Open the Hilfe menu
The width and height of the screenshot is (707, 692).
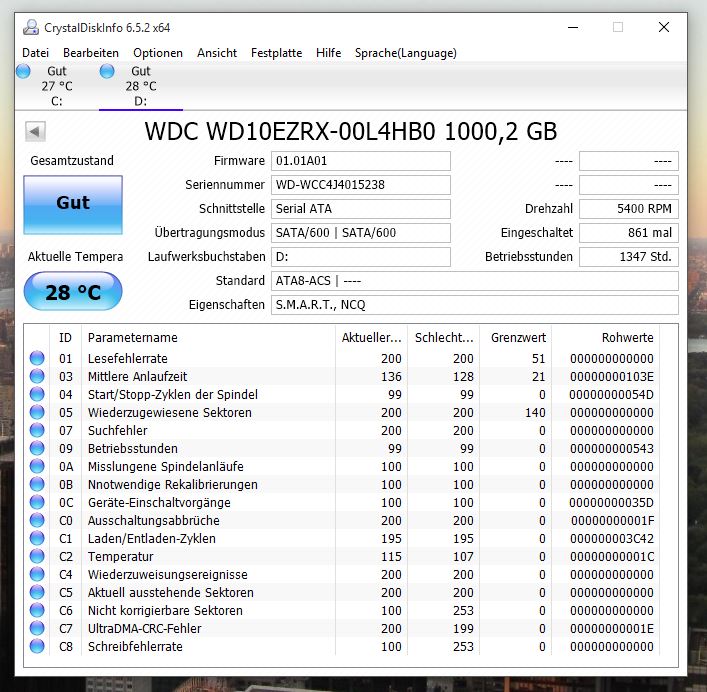tap(328, 53)
